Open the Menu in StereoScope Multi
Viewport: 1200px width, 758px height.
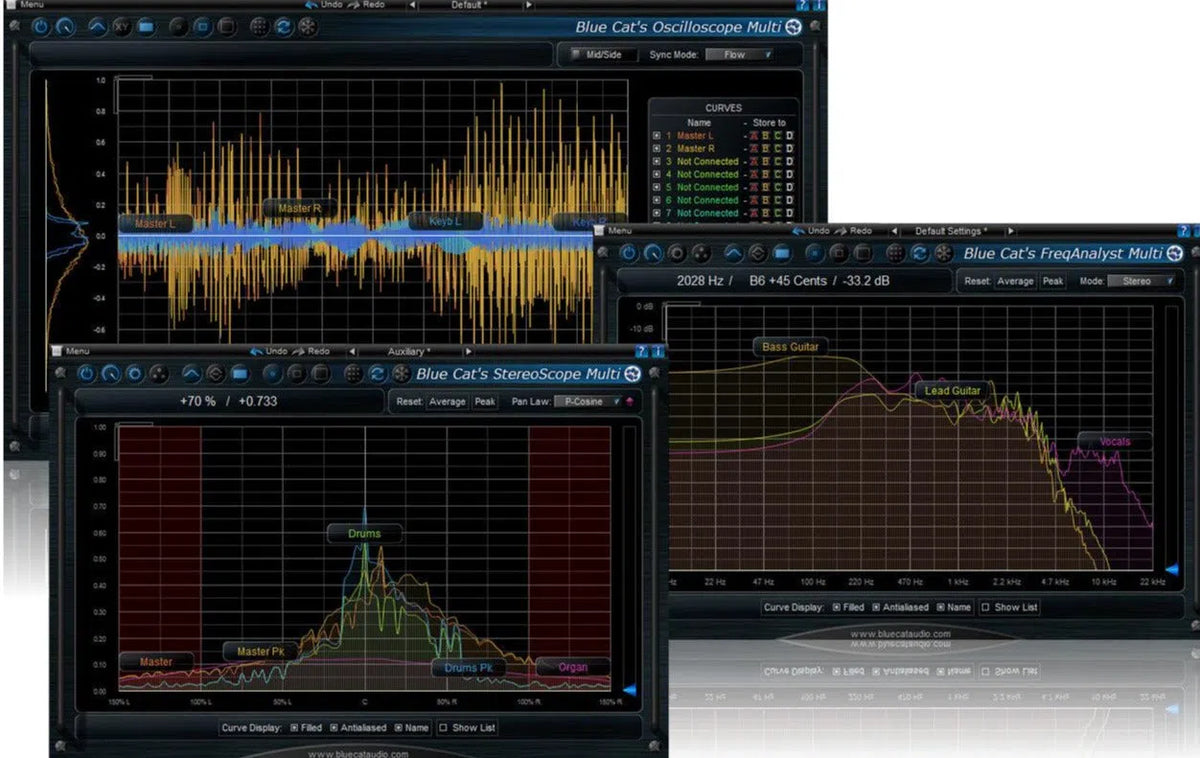78,351
